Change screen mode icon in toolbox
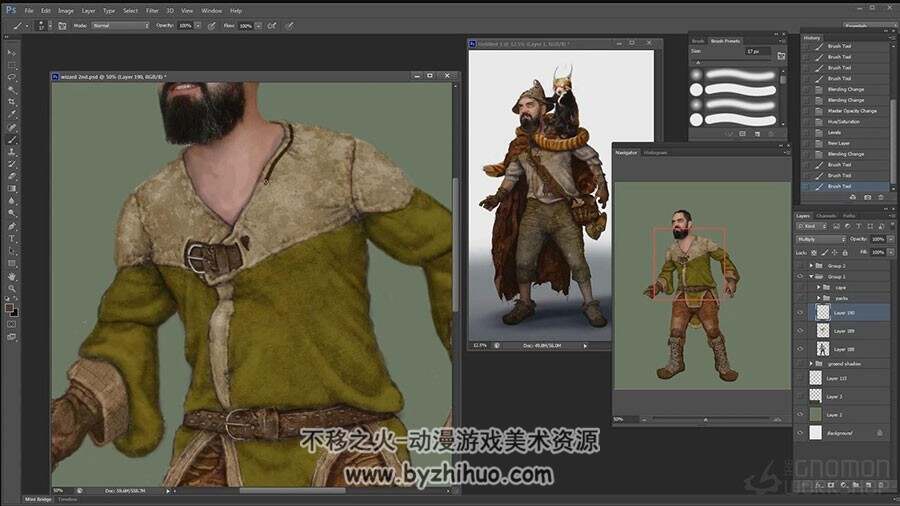The height and width of the screenshot is (506, 900). (11, 337)
